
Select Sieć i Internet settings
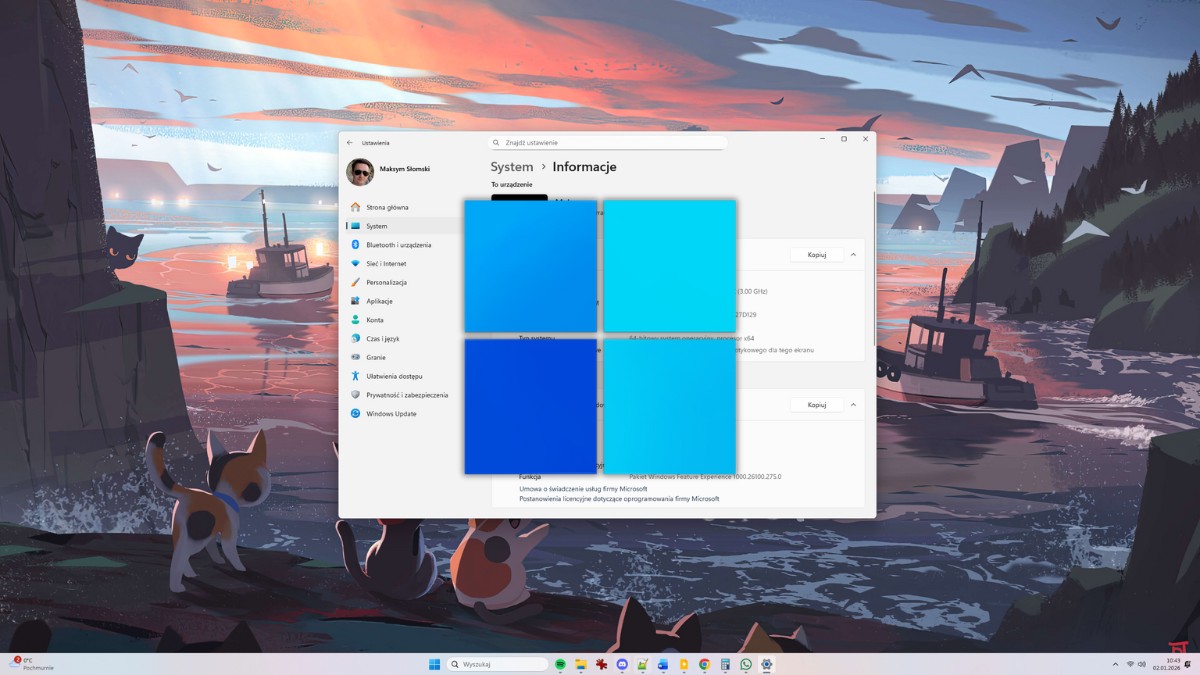point(389,263)
